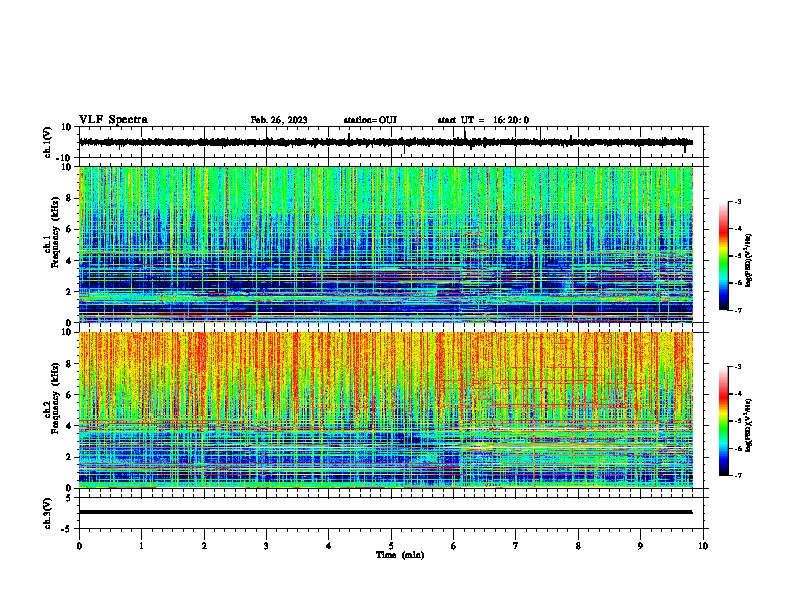The height and width of the screenshot is (612, 792).
Task: Click the ch.1 spectrogram color scale bar
Action: click(723, 256)
